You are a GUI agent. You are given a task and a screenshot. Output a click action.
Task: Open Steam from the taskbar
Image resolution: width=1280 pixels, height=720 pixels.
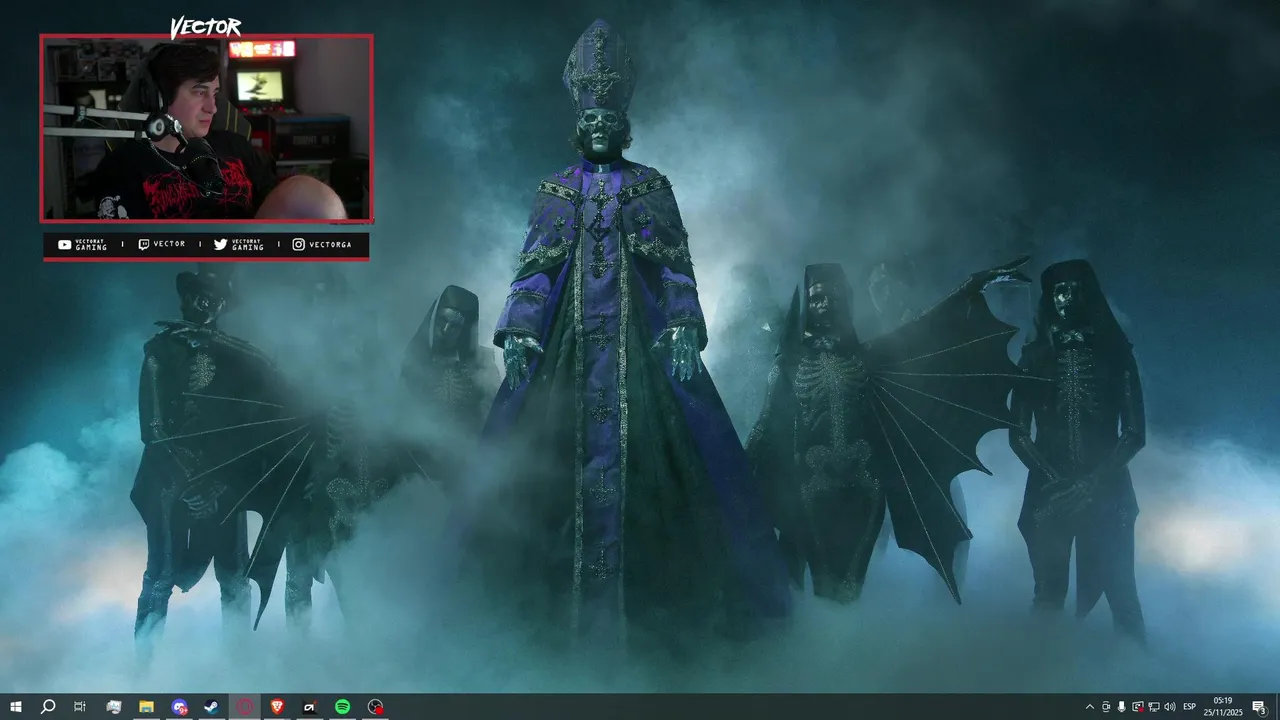(212, 707)
